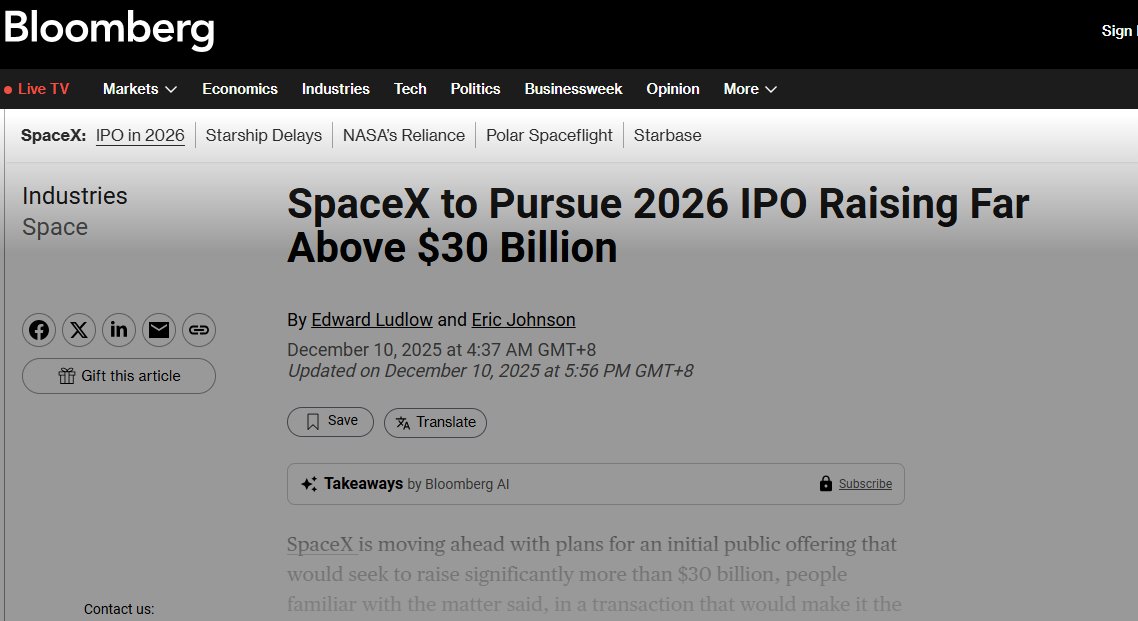Open the More navigation dropdown
The image size is (1138, 621).
point(749,88)
